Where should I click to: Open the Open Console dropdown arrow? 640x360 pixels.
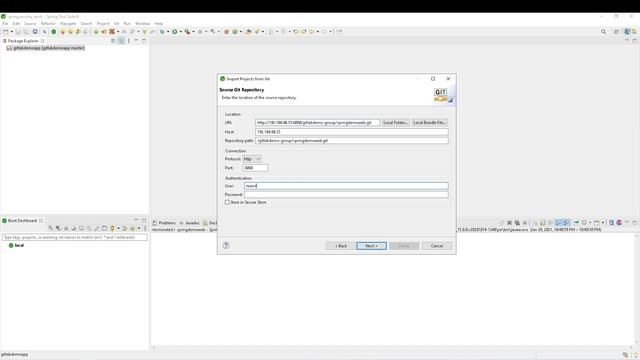point(603,223)
